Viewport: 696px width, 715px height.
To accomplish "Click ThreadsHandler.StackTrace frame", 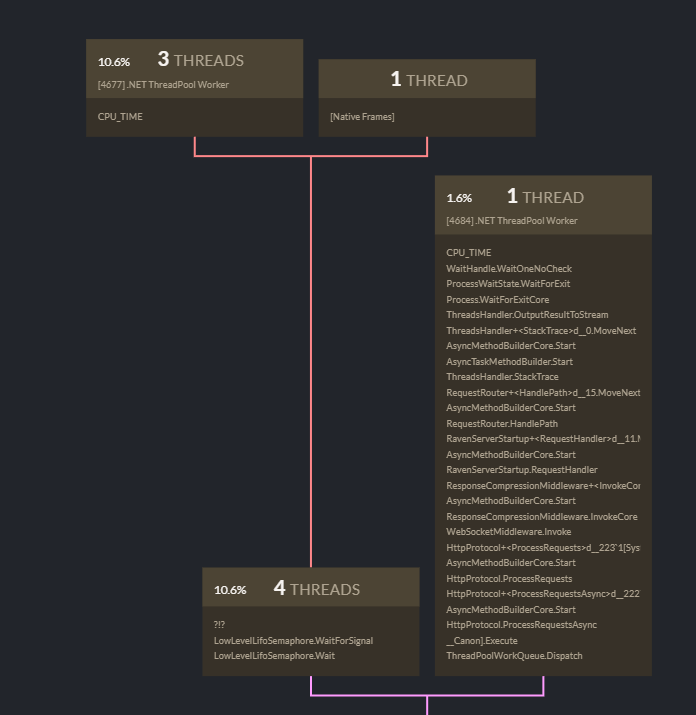I will (502, 377).
